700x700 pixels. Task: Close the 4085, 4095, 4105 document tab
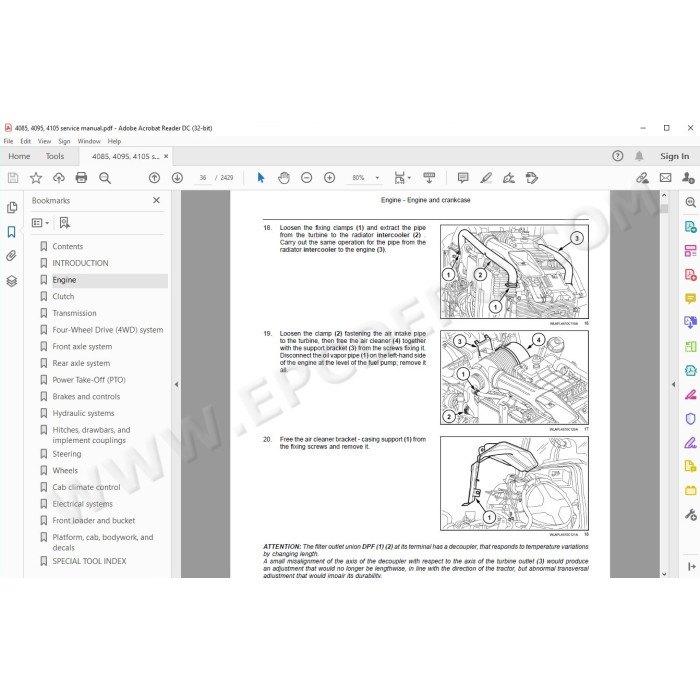[166, 156]
